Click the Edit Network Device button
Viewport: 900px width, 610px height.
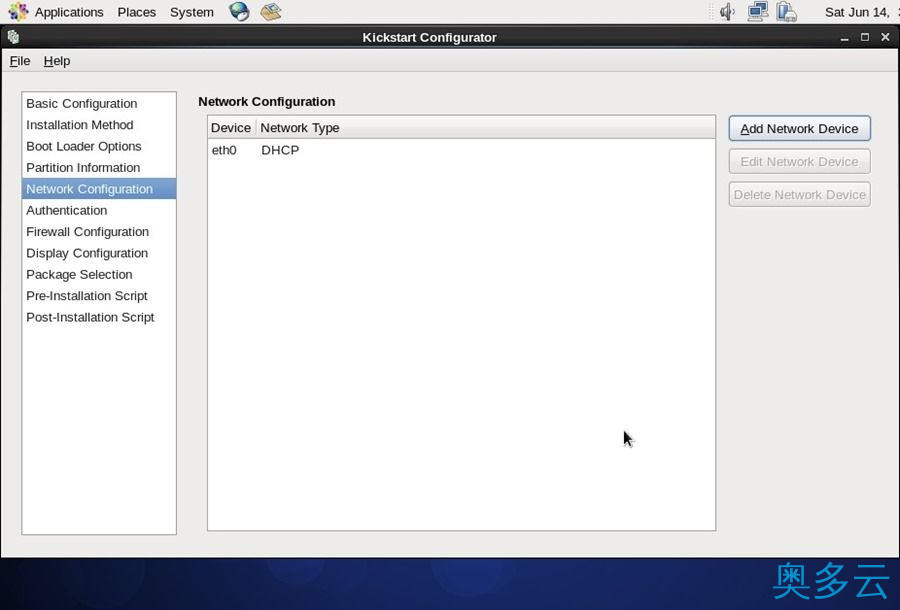[x=800, y=162]
